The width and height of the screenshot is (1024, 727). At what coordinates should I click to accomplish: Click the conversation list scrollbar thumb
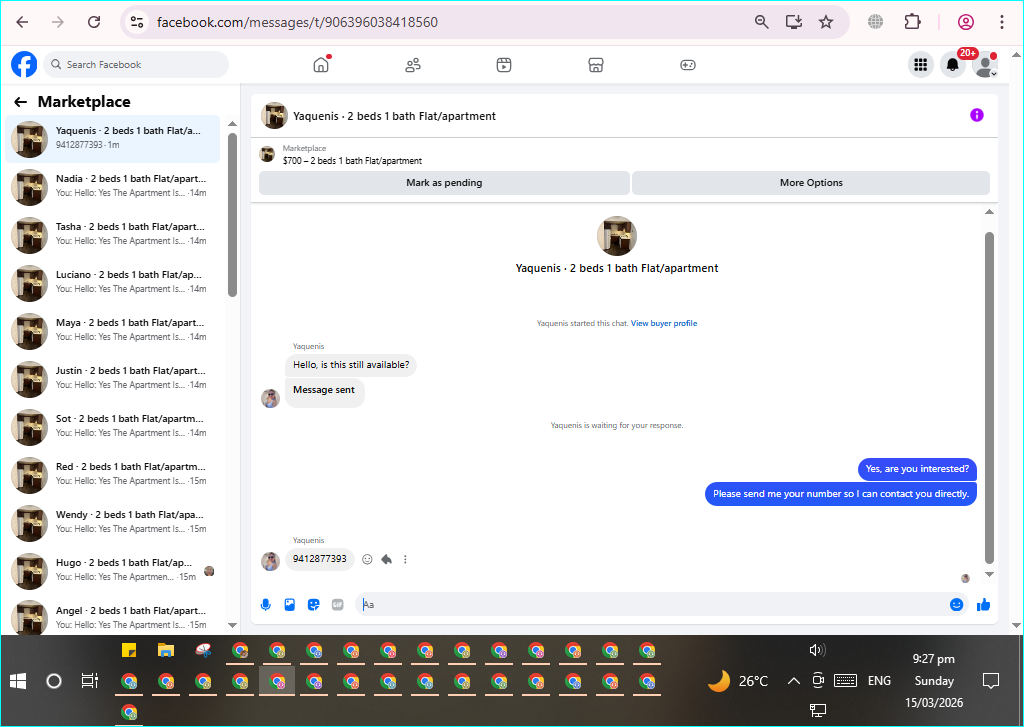click(232, 215)
